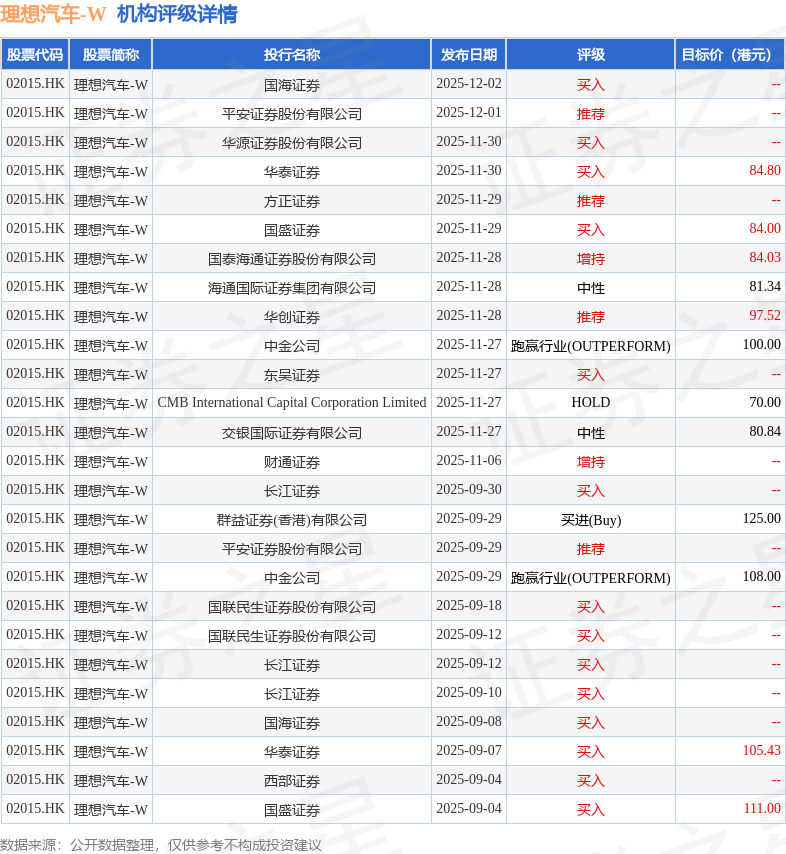The width and height of the screenshot is (786, 854).
Task: Click target price 125.00
Action: [761, 518]
